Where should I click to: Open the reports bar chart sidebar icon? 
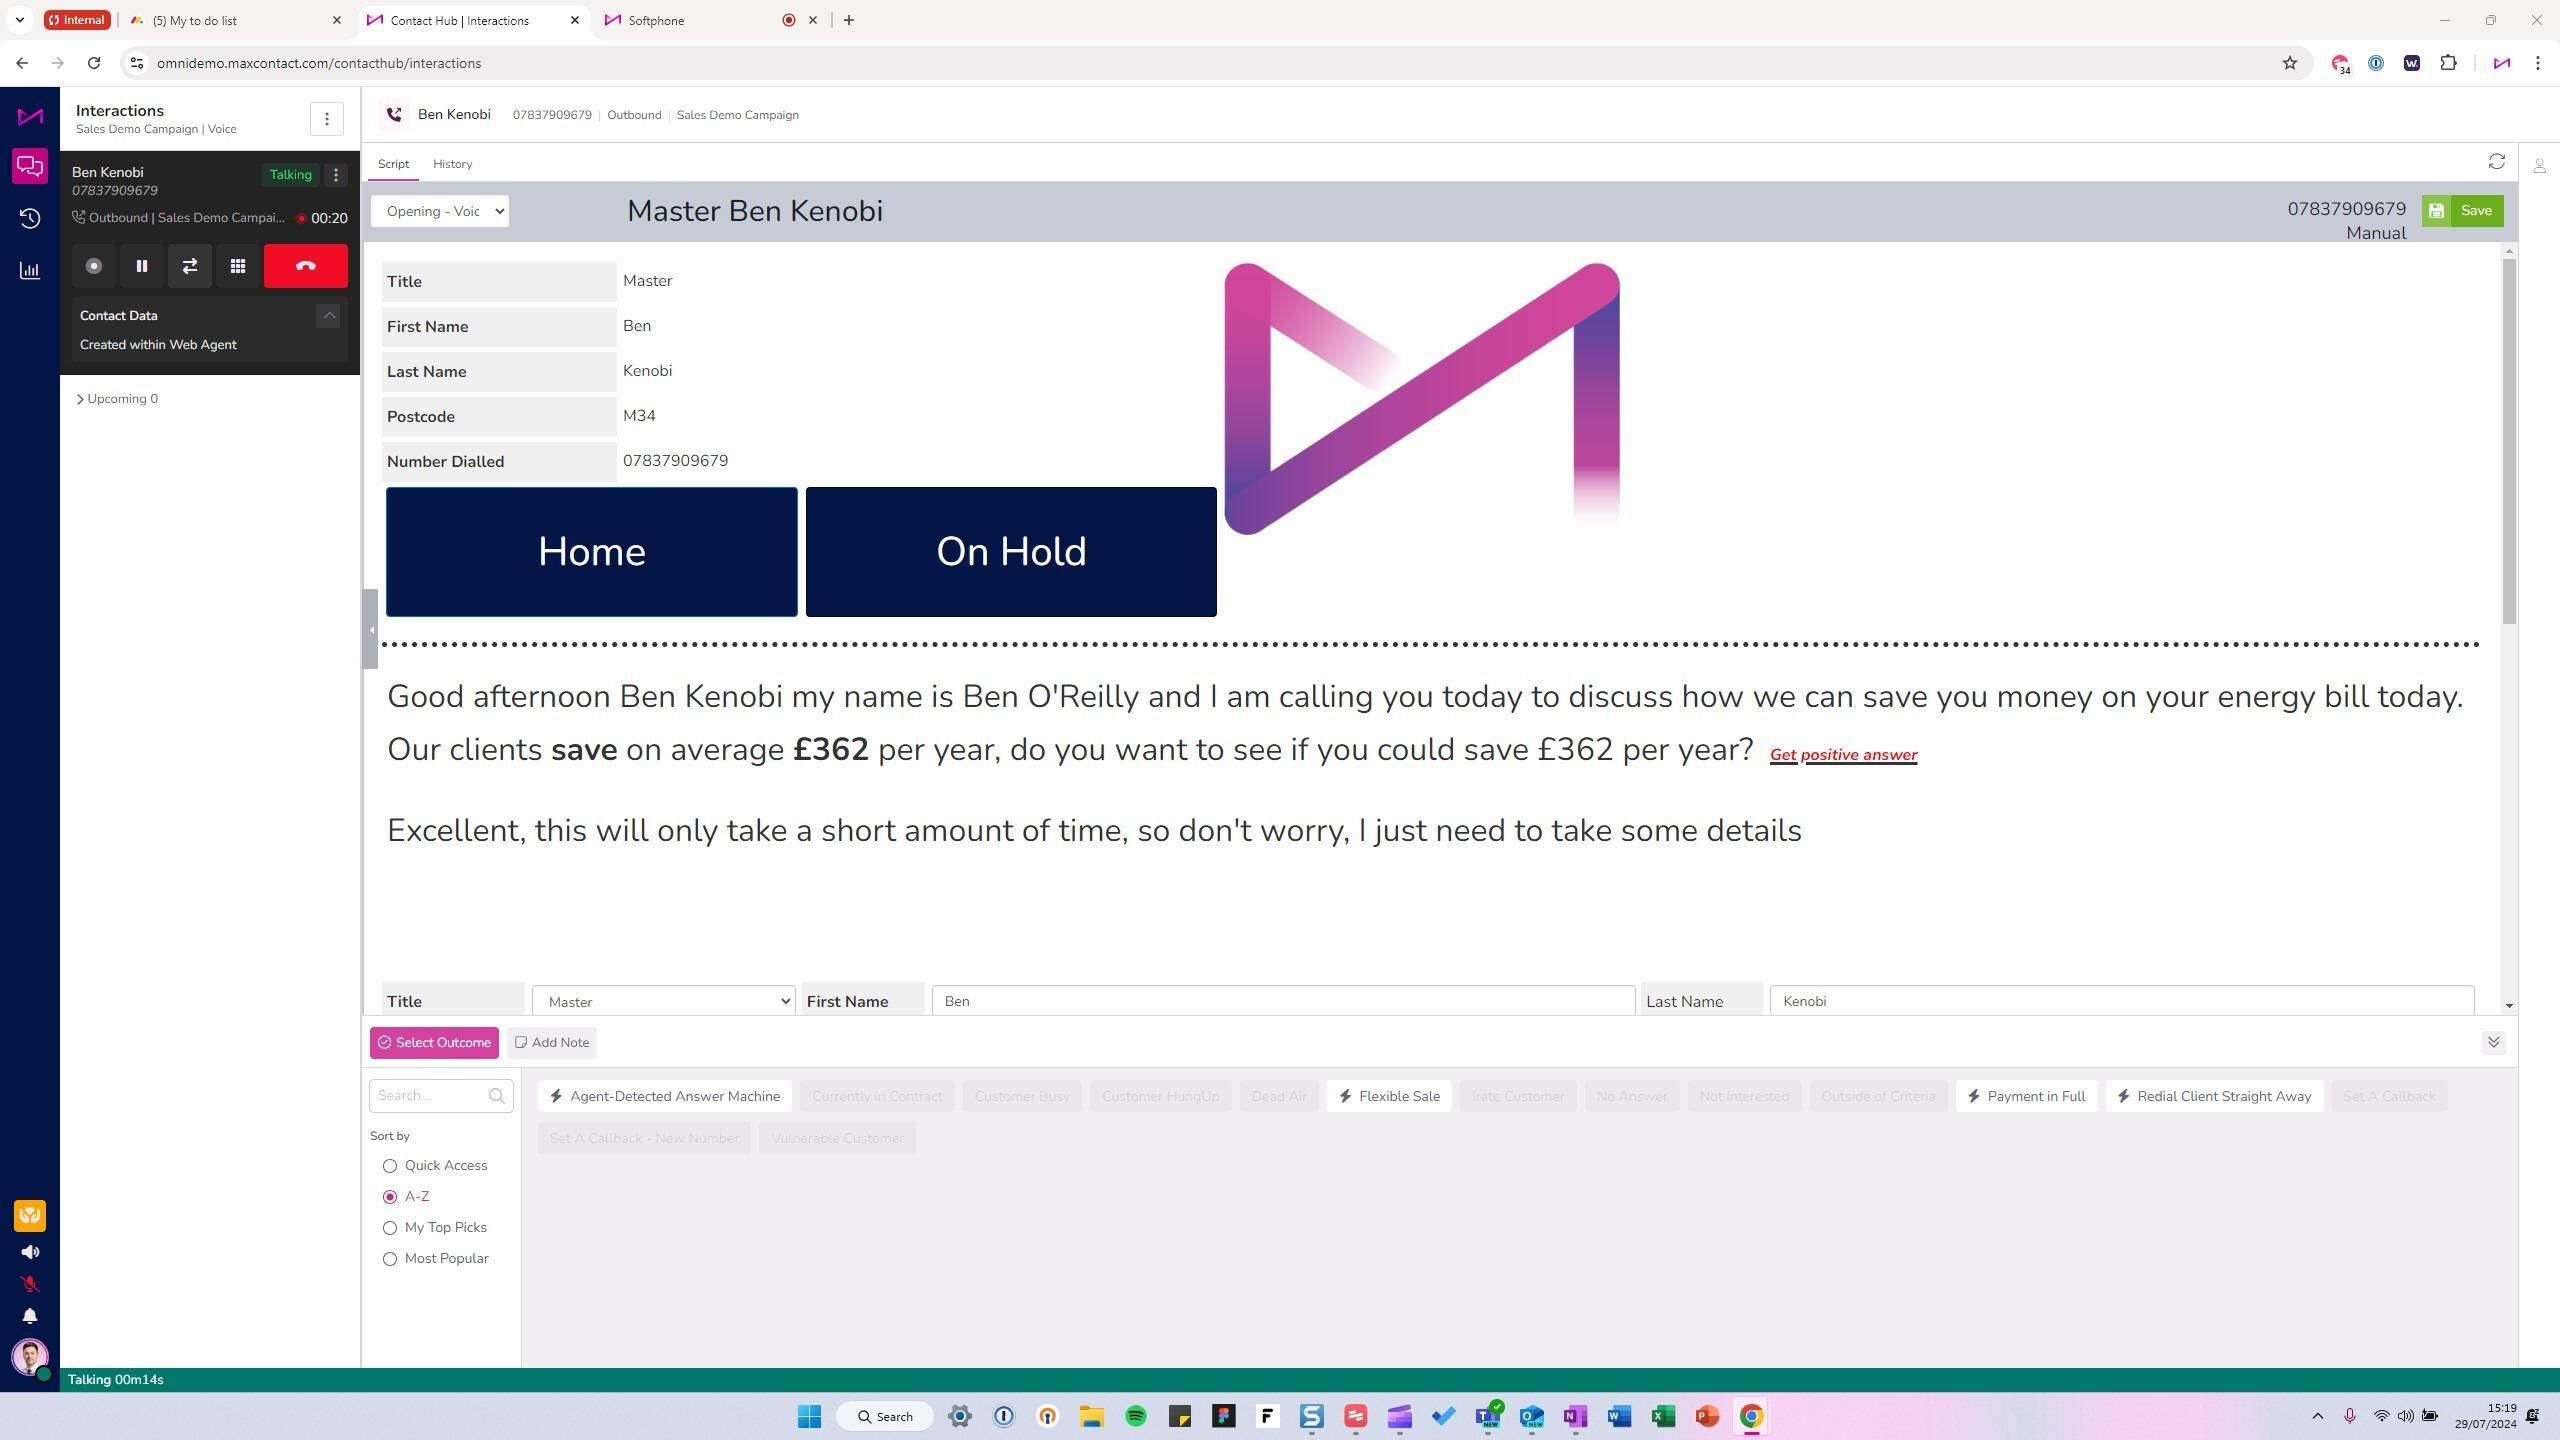(x=30, y=271)
